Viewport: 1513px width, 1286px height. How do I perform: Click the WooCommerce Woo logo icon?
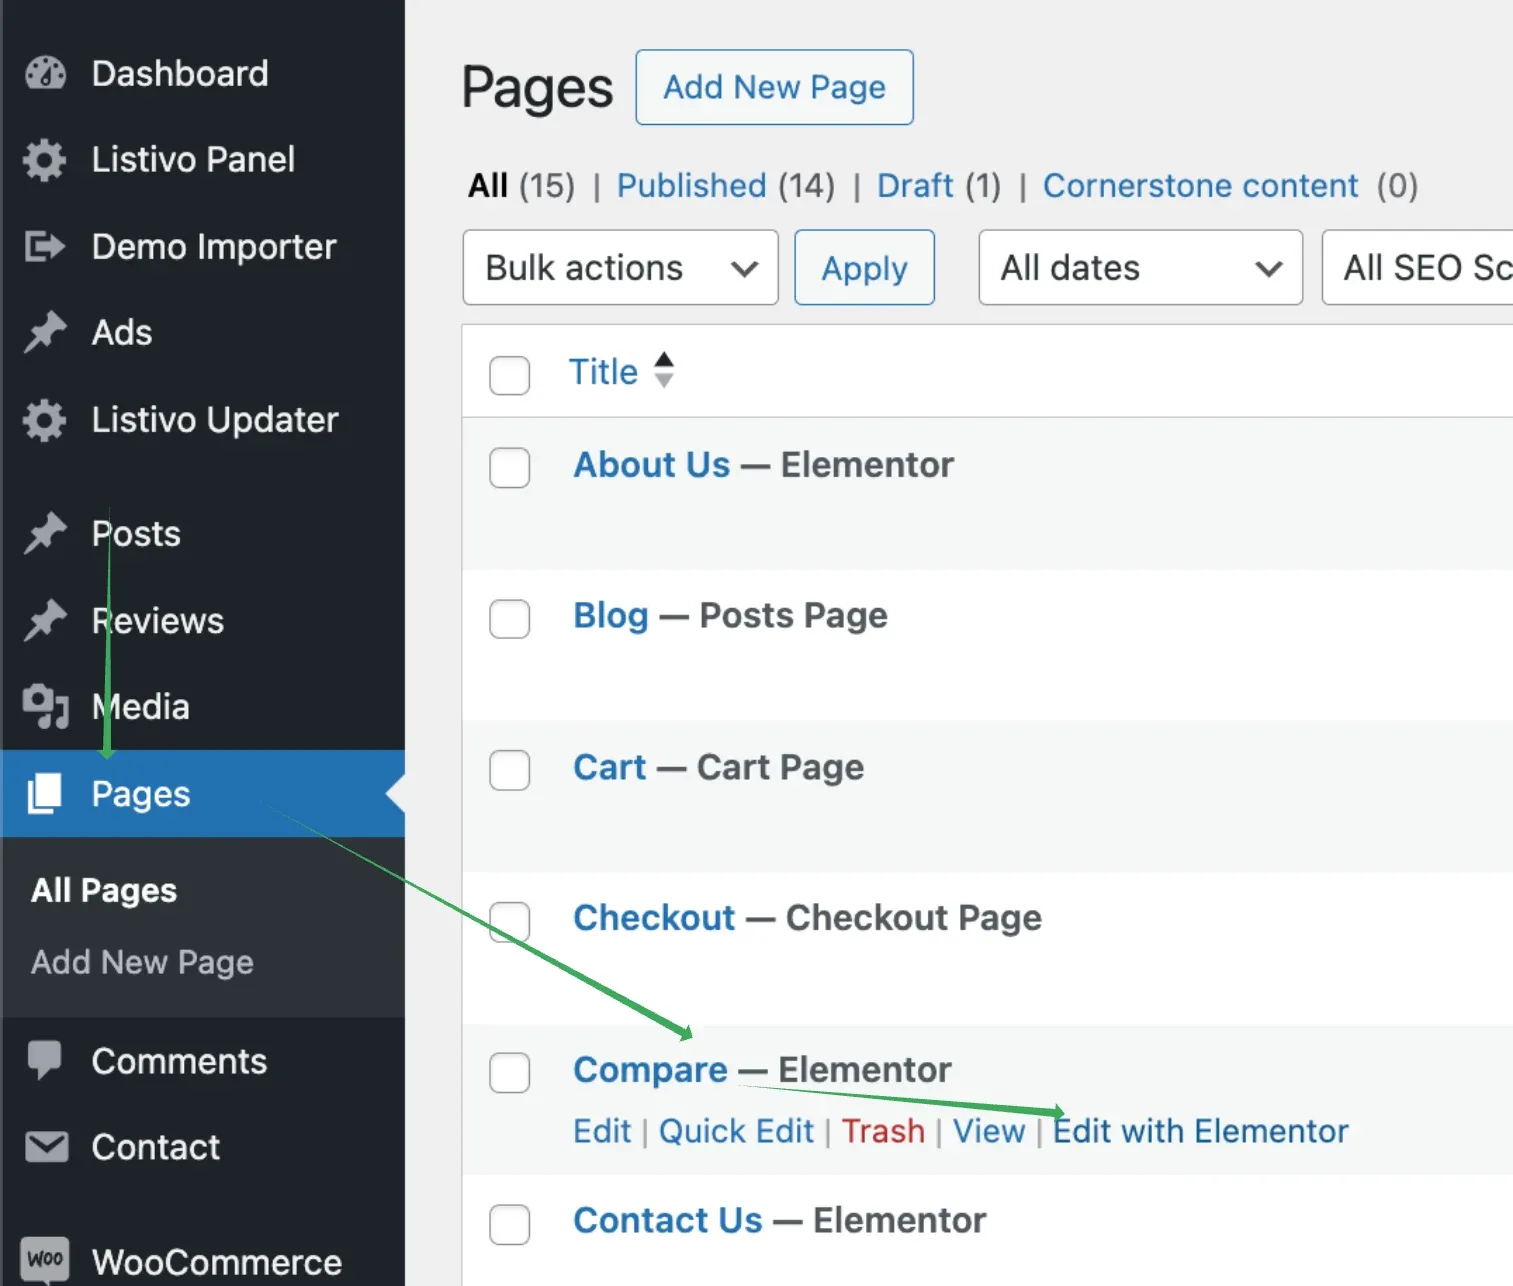45,1259
